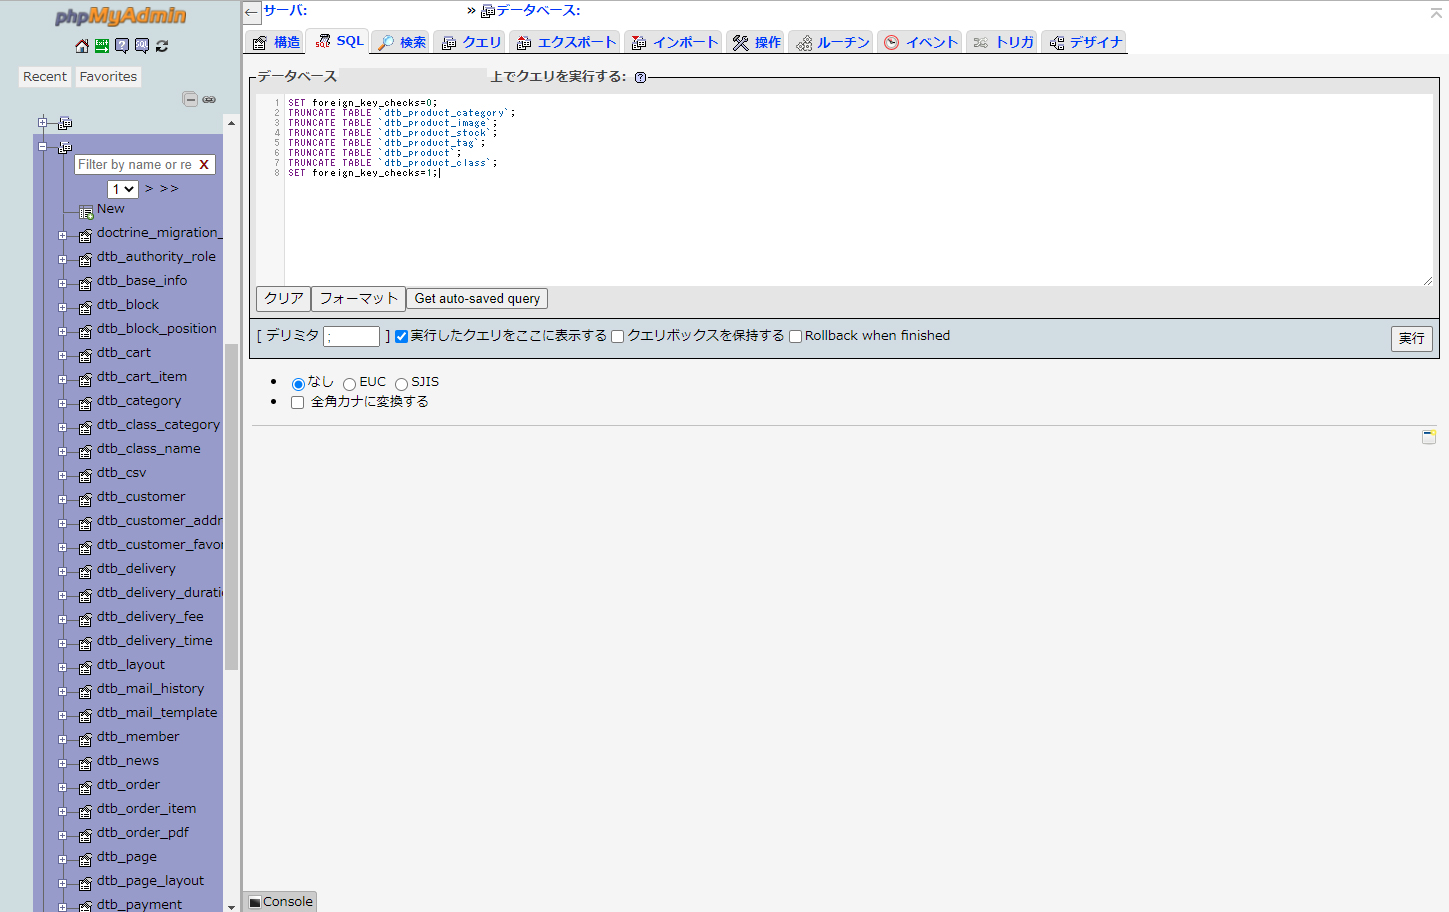Open the 構造 (Structure) tab
This screenshot has width=1449, height=912.
click(275, 42)
